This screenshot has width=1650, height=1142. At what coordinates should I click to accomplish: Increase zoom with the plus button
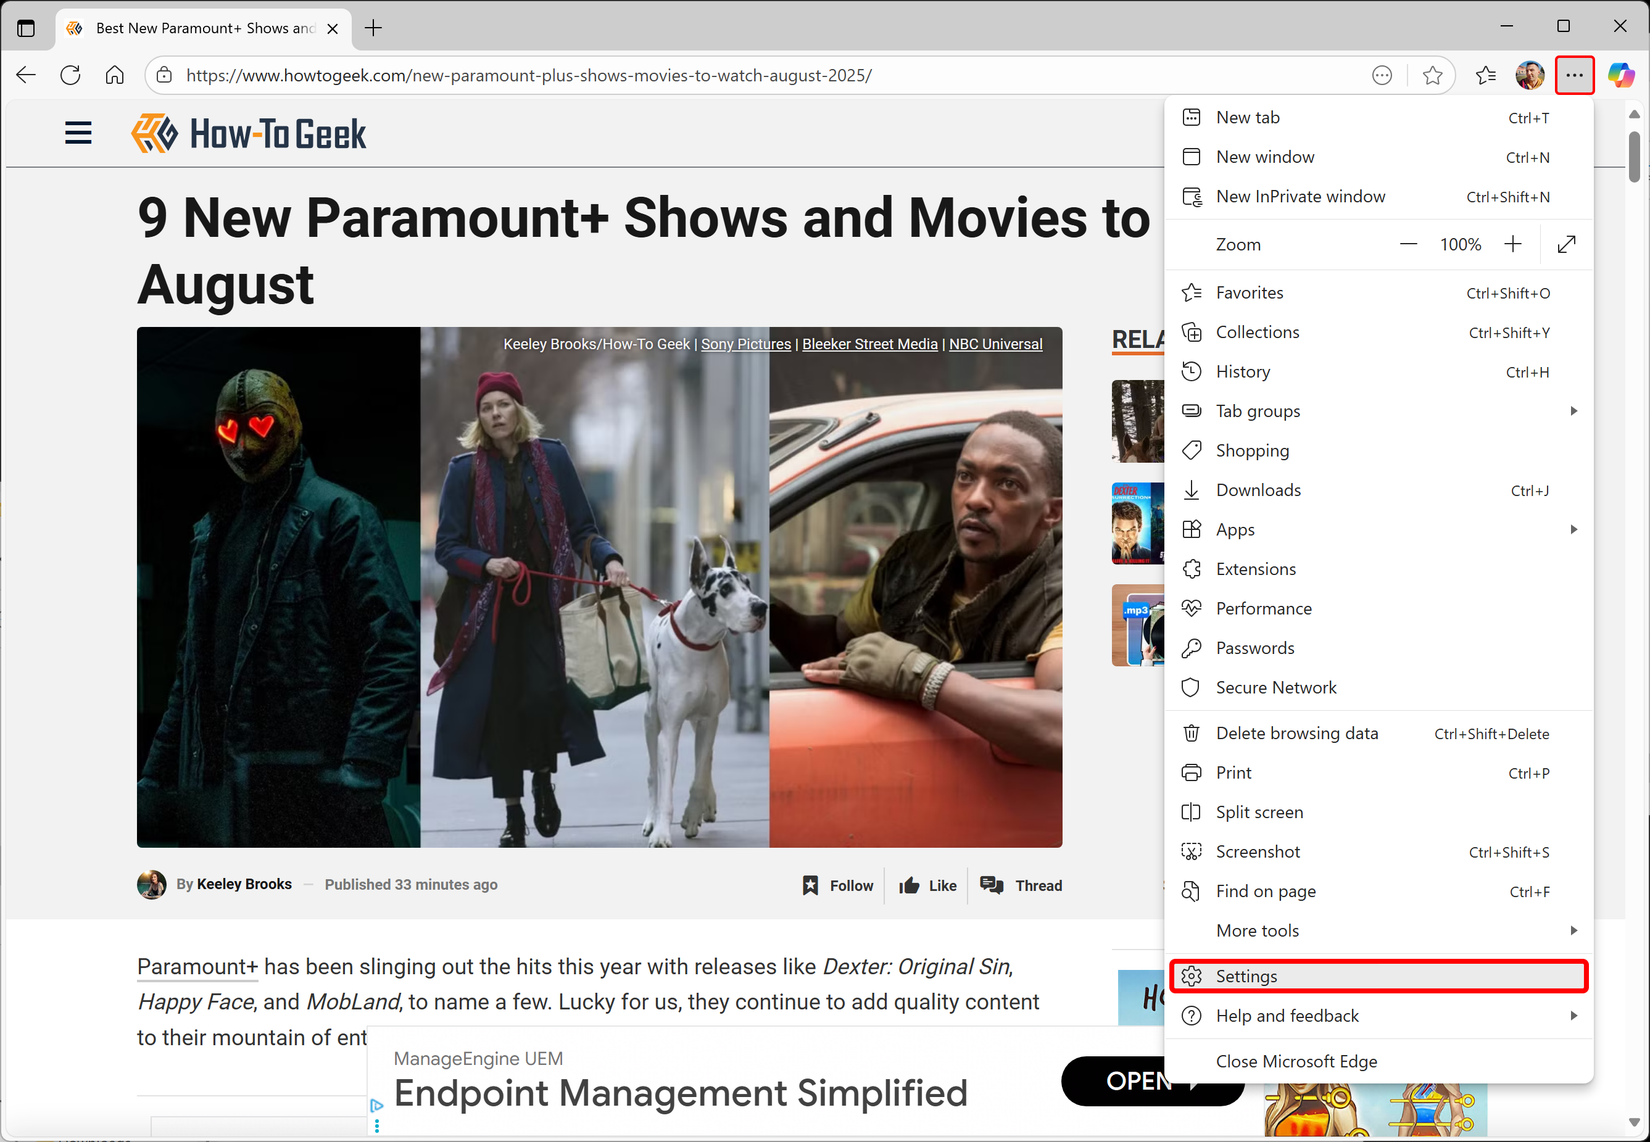click(1512, 244)
